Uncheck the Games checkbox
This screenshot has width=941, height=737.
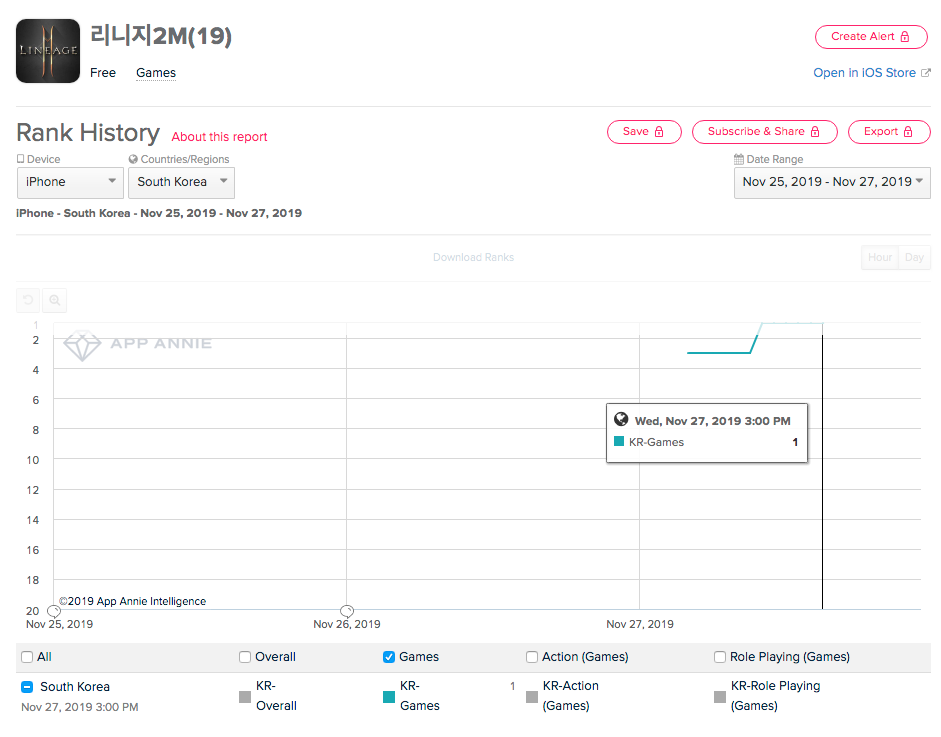coord(389,657)
